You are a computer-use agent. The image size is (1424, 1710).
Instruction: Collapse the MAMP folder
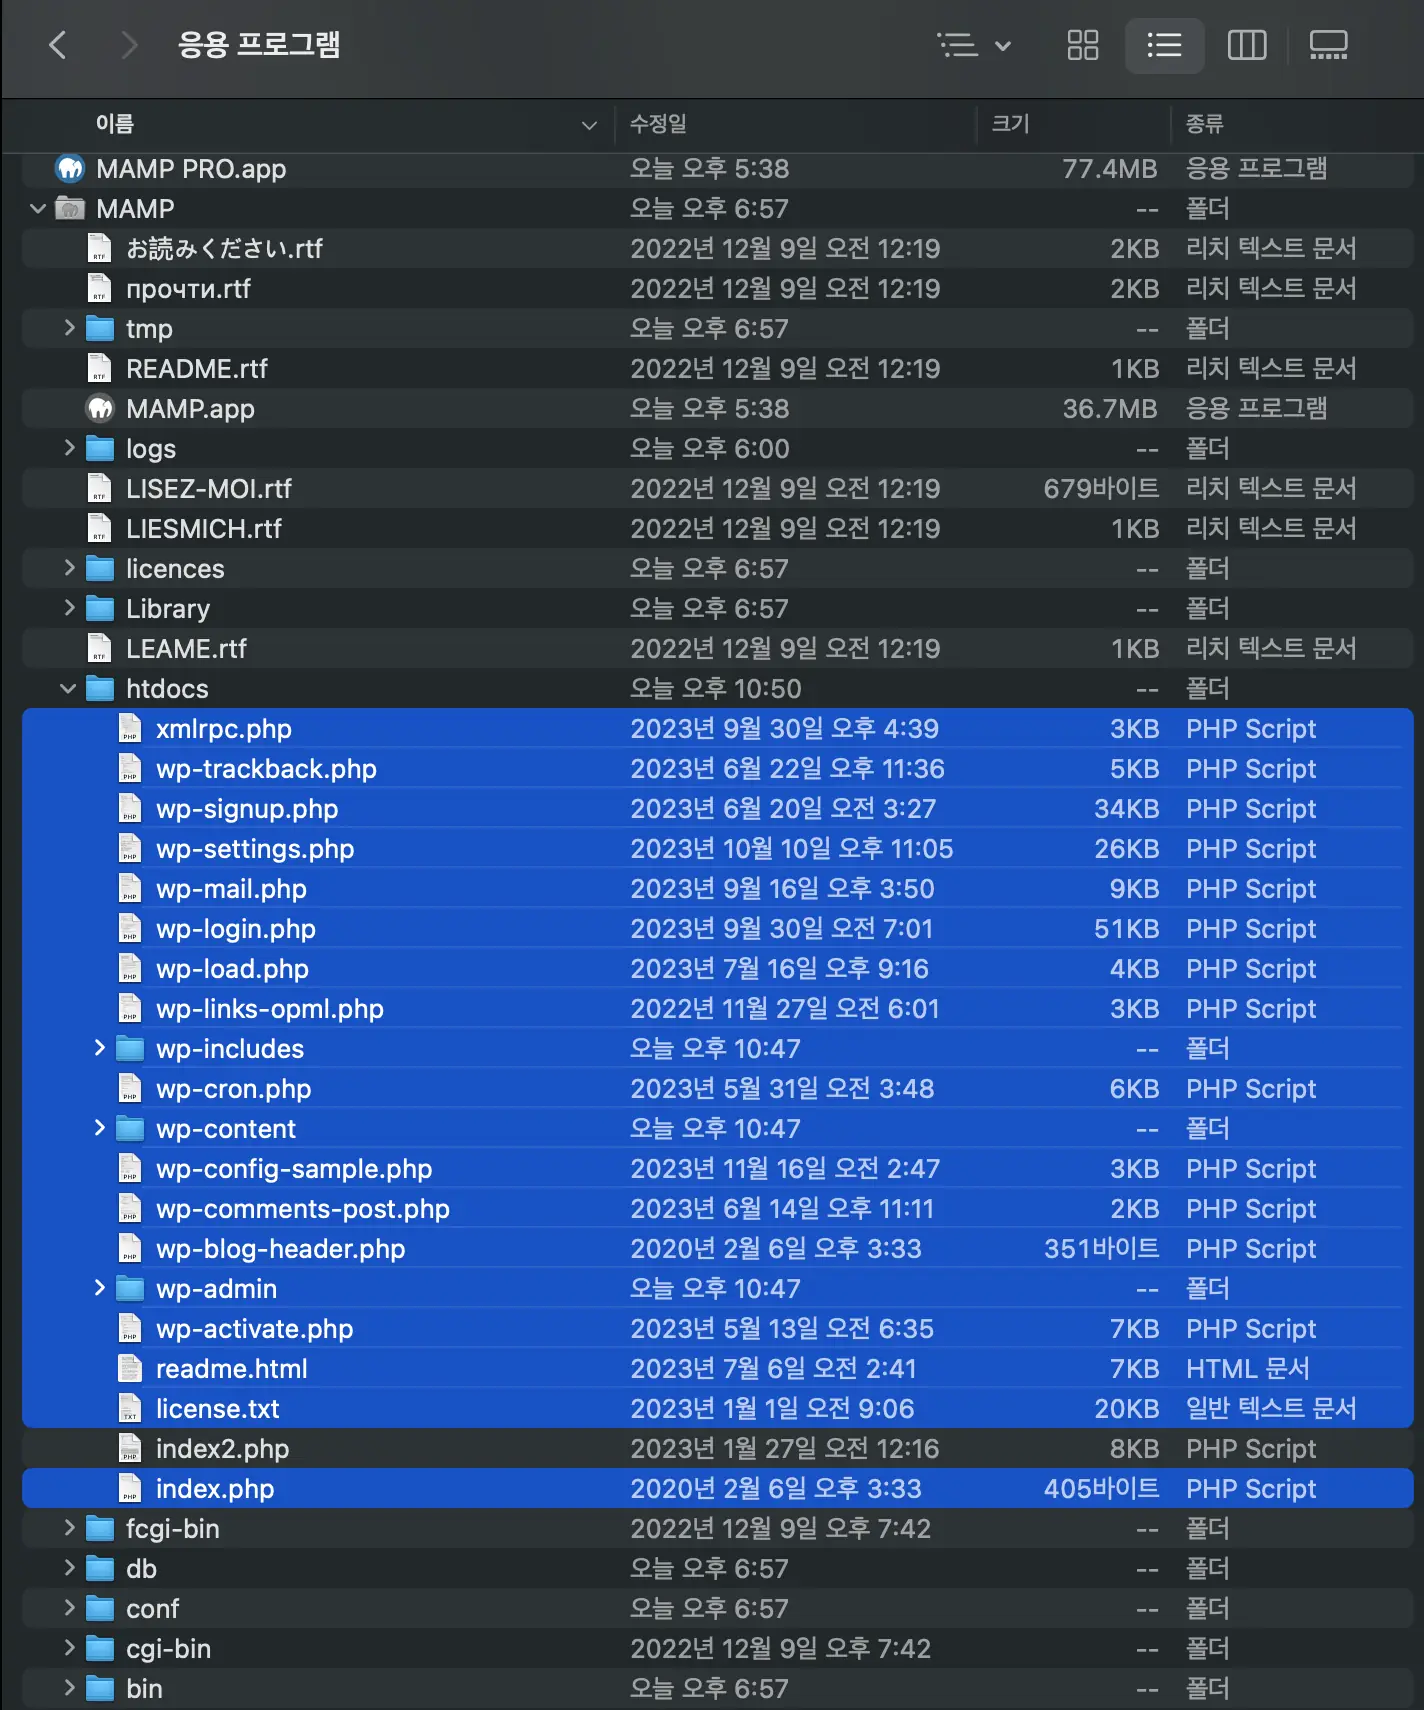(38, 209)
